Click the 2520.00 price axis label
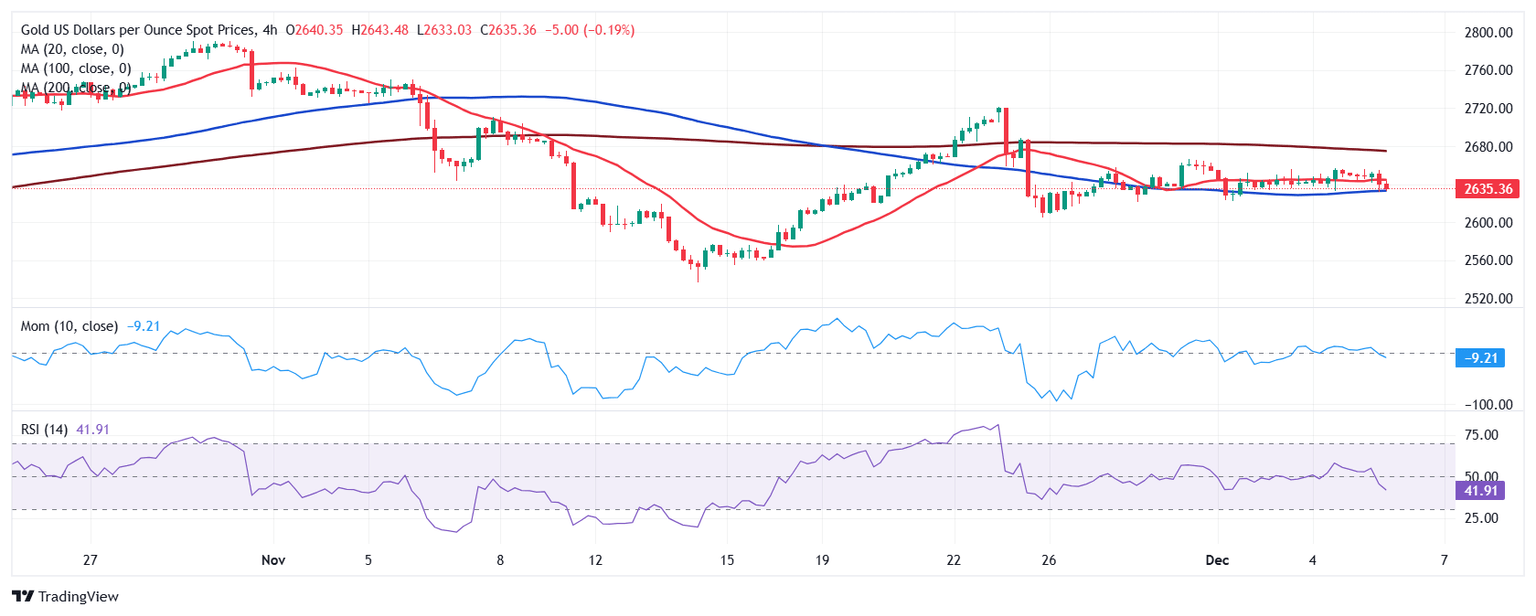 coord(1483,299)
